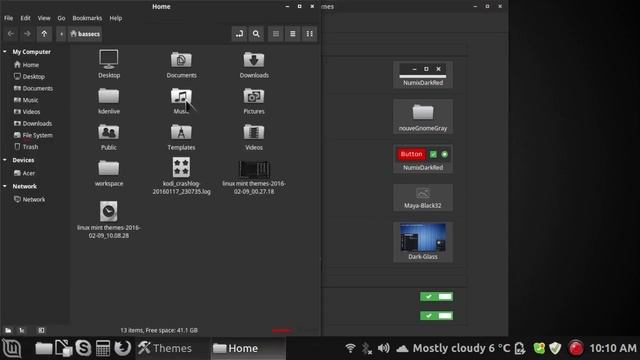Choose the Maya-Black32 mouse pointer theme

423,198
